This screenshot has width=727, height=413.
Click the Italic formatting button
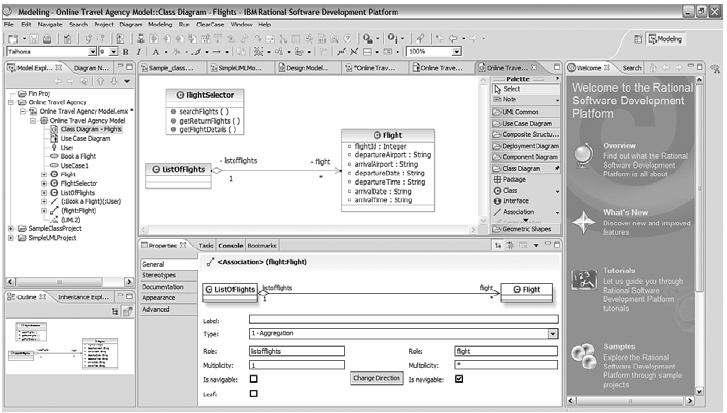(x=138, y=52)
